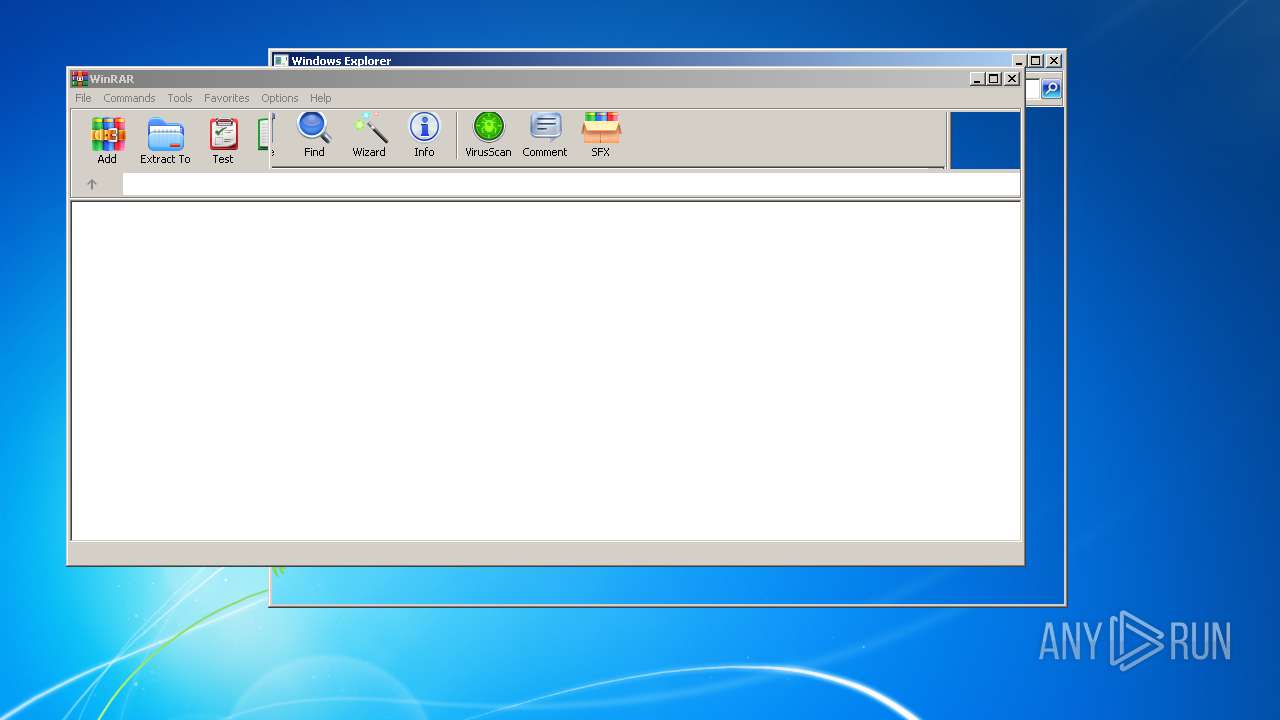Click the Comment toolbar icon
The width and height of the screenshot is (1280, 720).
(545, 135)
